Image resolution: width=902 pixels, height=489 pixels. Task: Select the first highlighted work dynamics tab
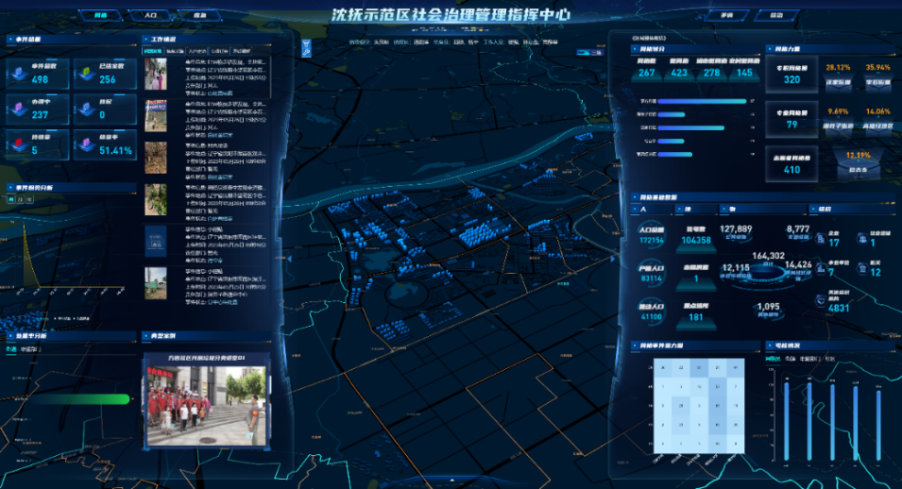point(152,51)
